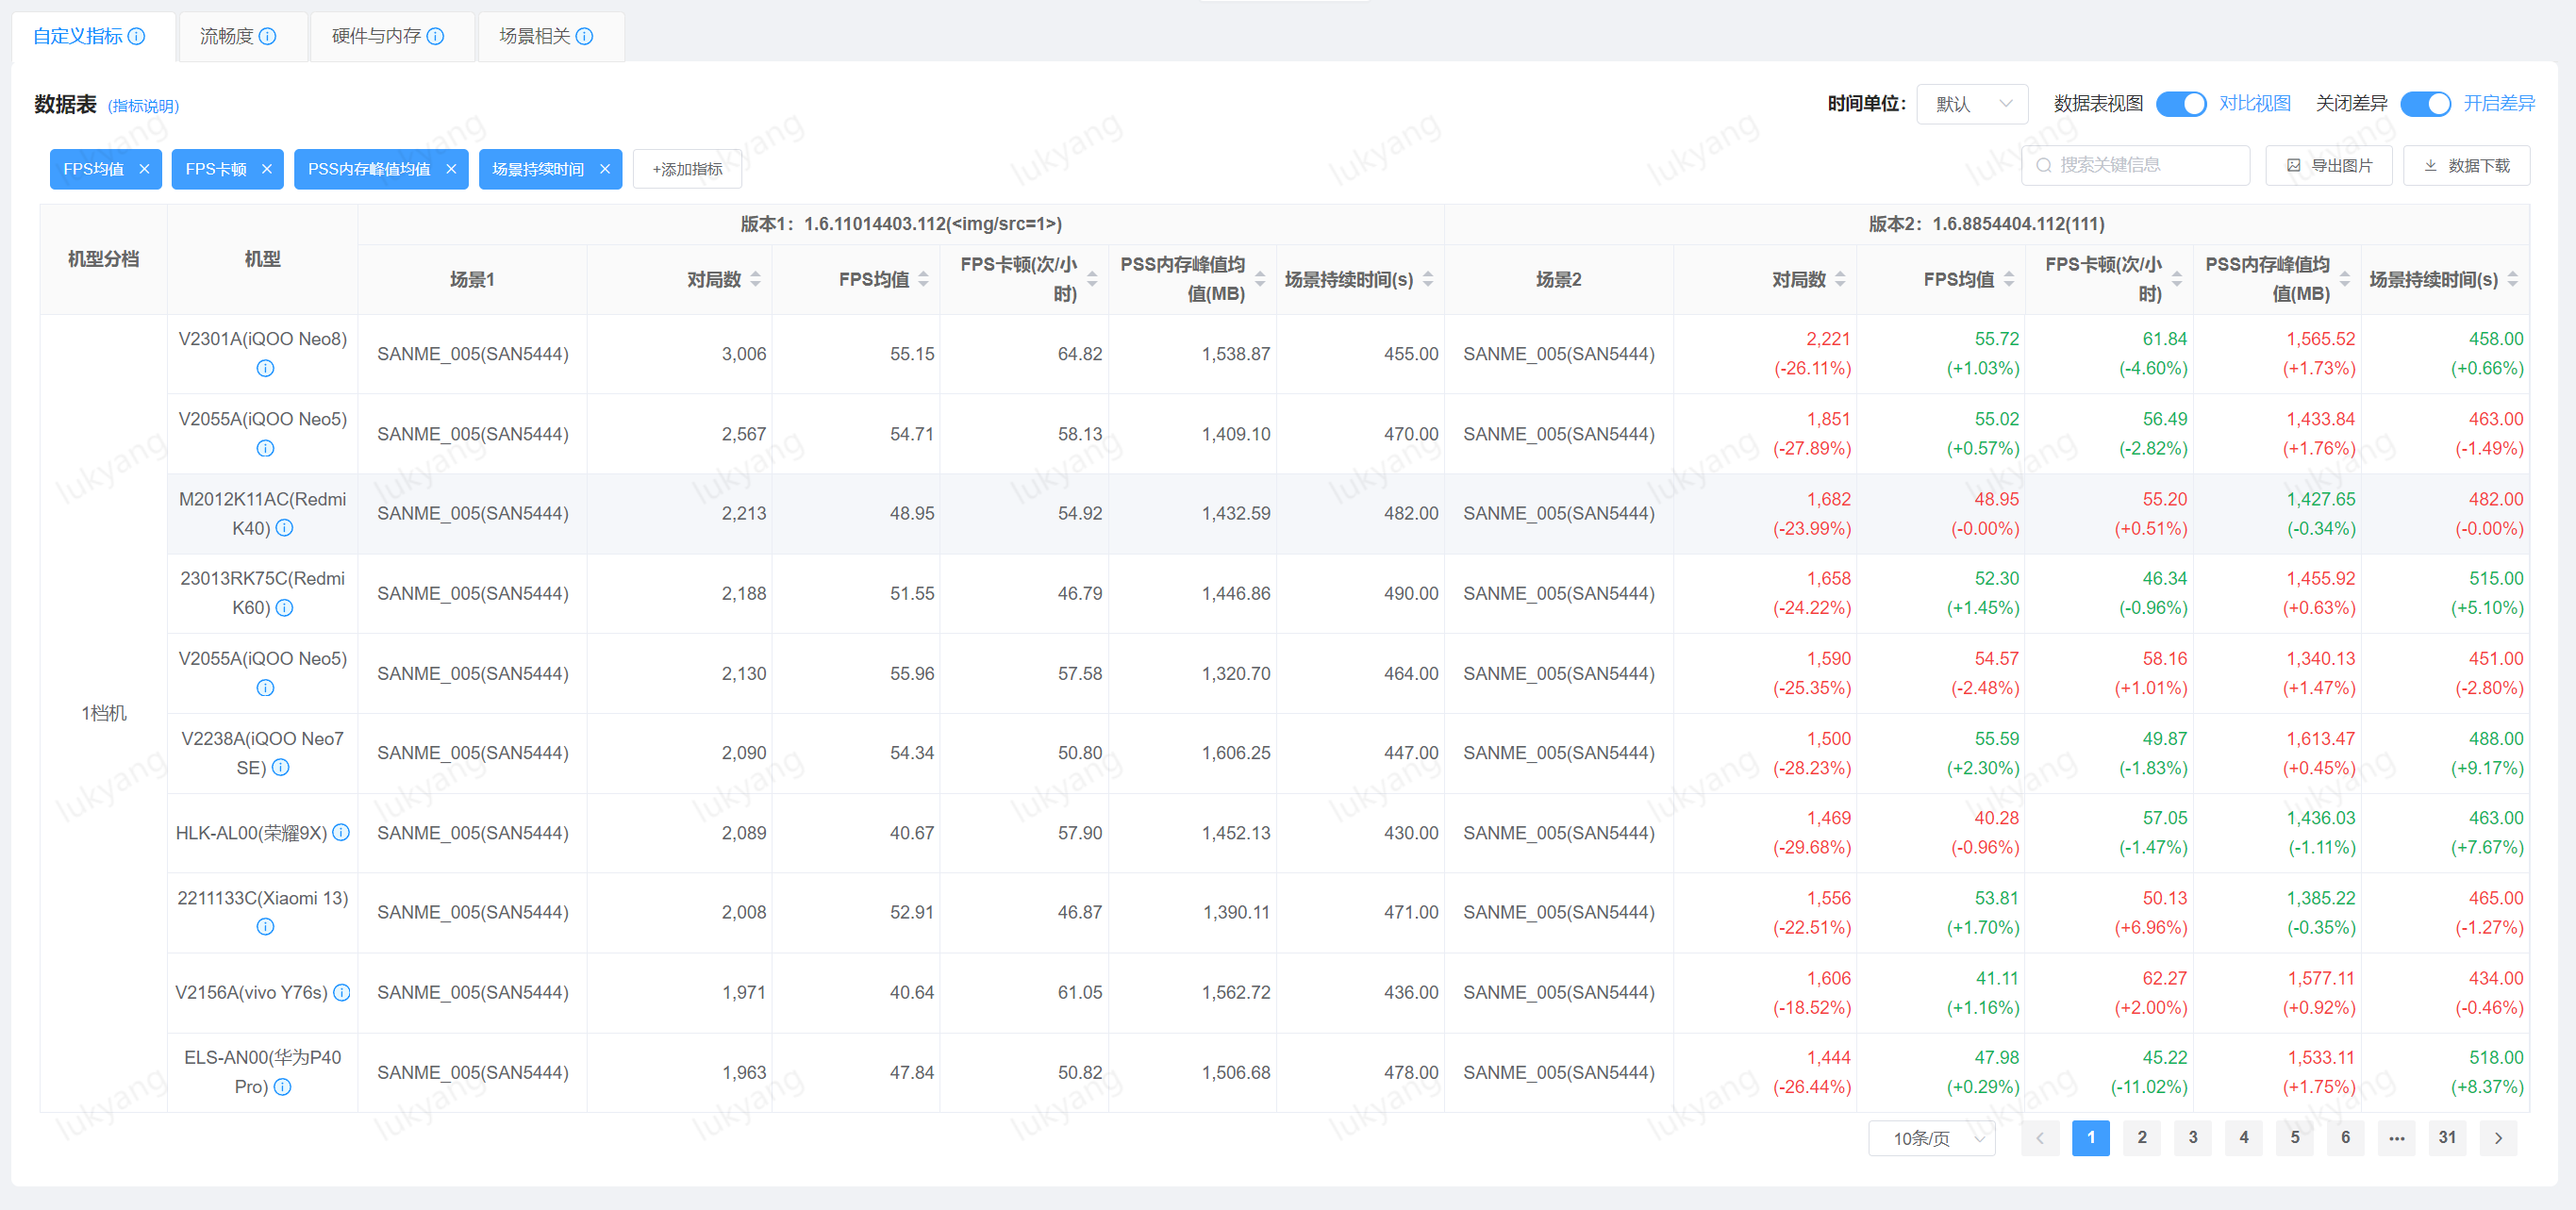This screenshot has width=2576, height=1210.
Task: Click the 导出图片 export image button
Action: click(2329, 166)
